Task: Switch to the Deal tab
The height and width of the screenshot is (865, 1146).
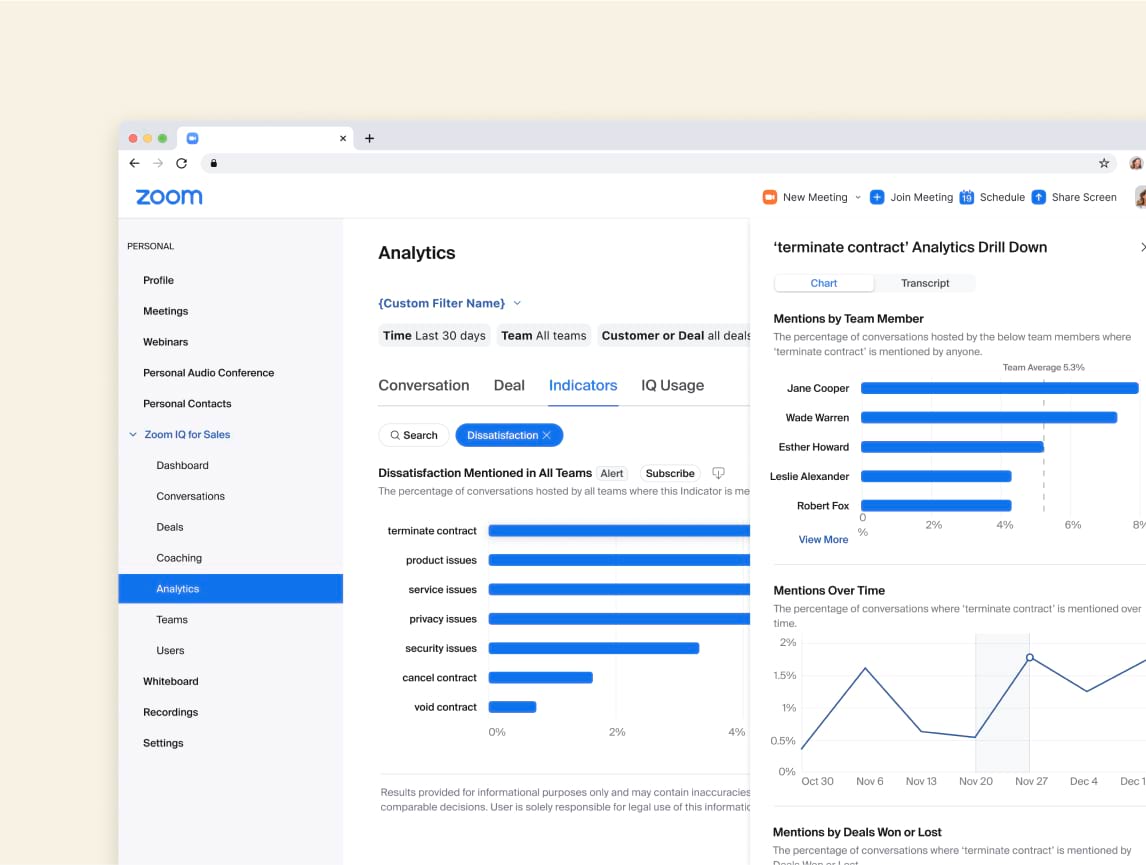Action: click(x=509, y=385)
